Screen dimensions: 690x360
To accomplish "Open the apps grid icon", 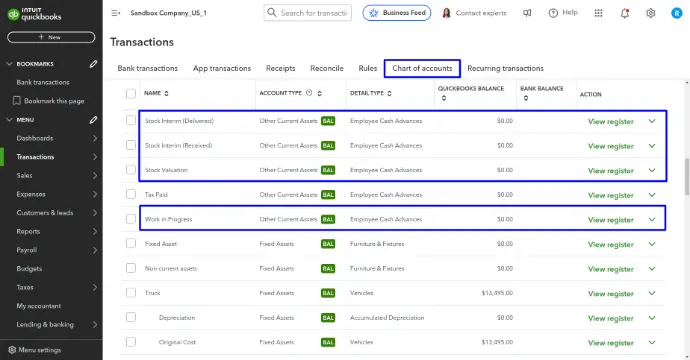I will 598,13.
